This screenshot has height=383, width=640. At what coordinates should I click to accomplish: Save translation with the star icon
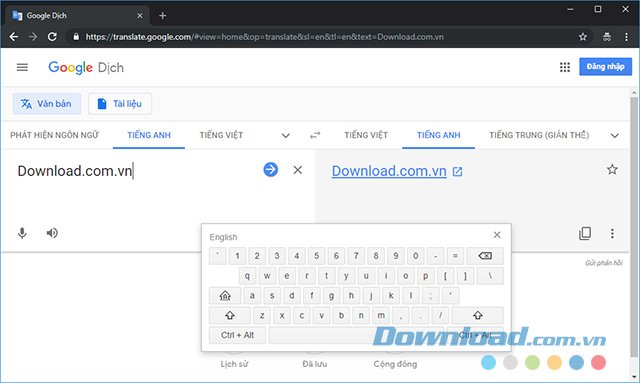(x=612, y=169)
